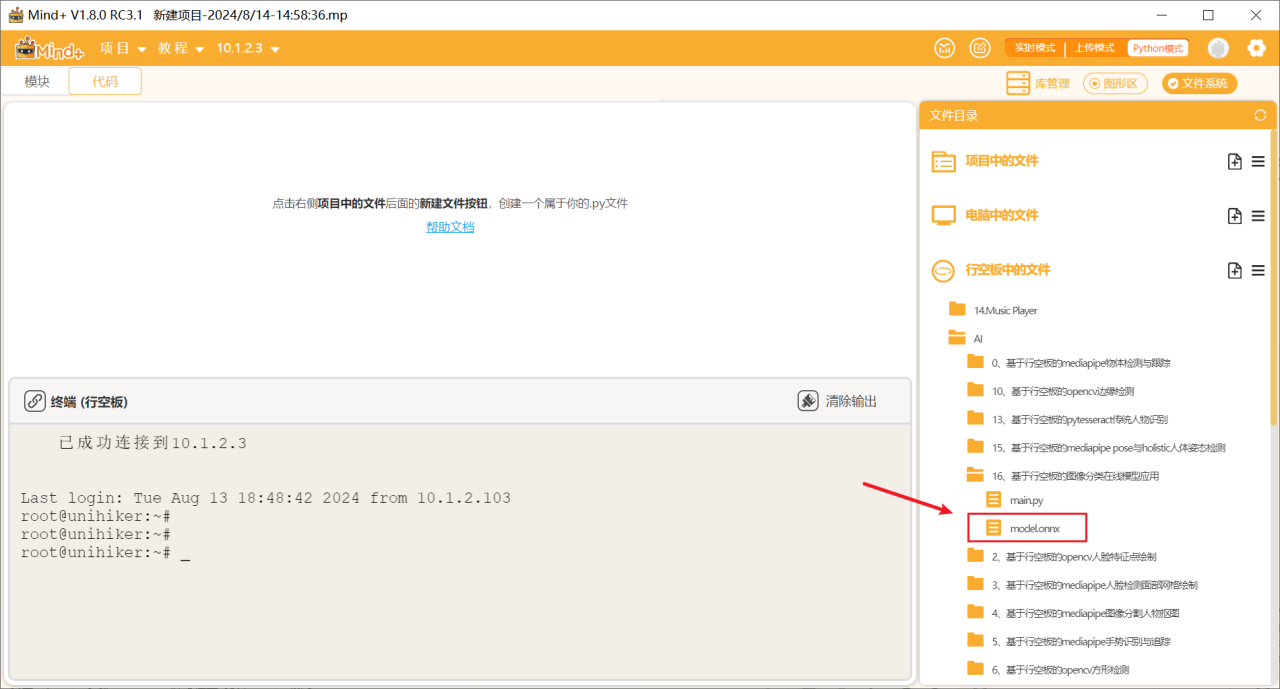The image size is (1280, 689).
Task: Click new-file icon beside 行空板中的文件
Action: (x=1235, y=270)
